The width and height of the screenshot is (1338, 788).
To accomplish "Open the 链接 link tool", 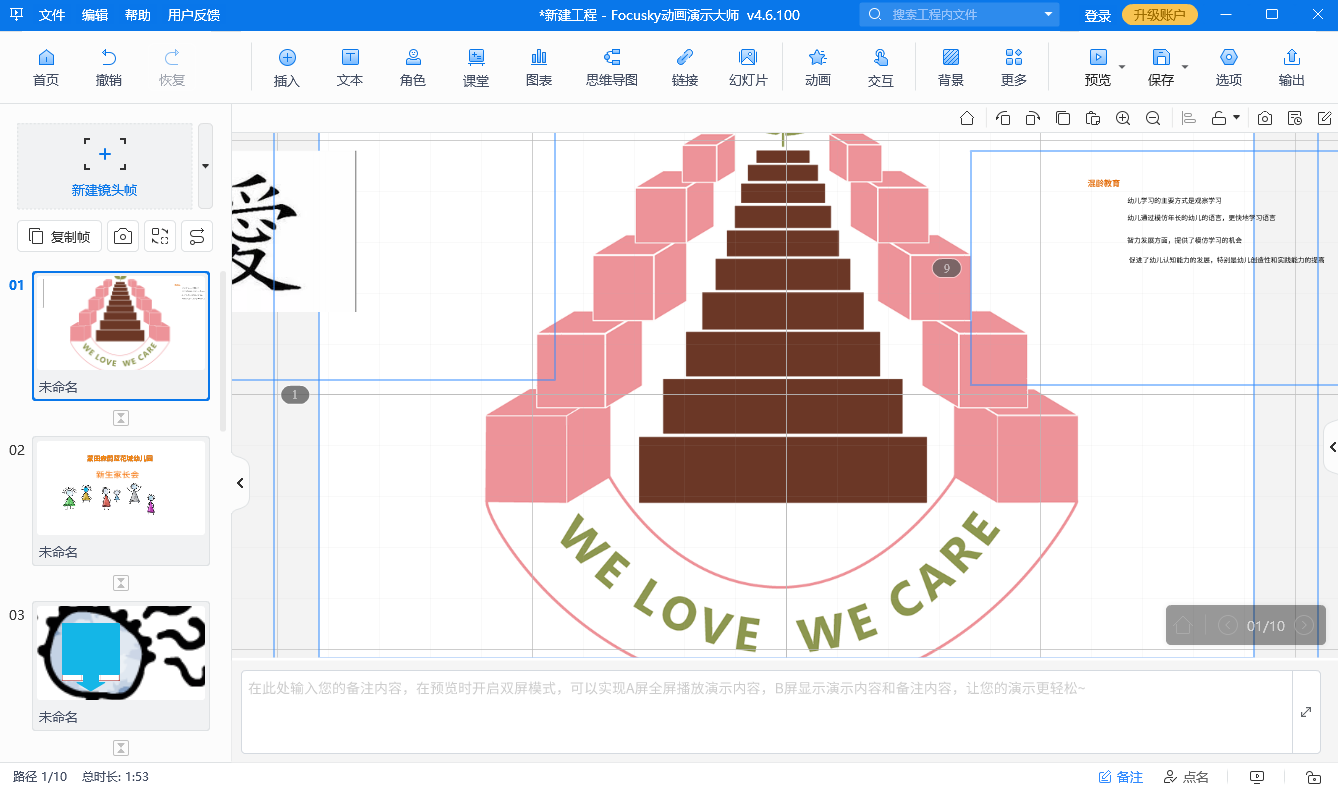I will [x=685, y=67].
